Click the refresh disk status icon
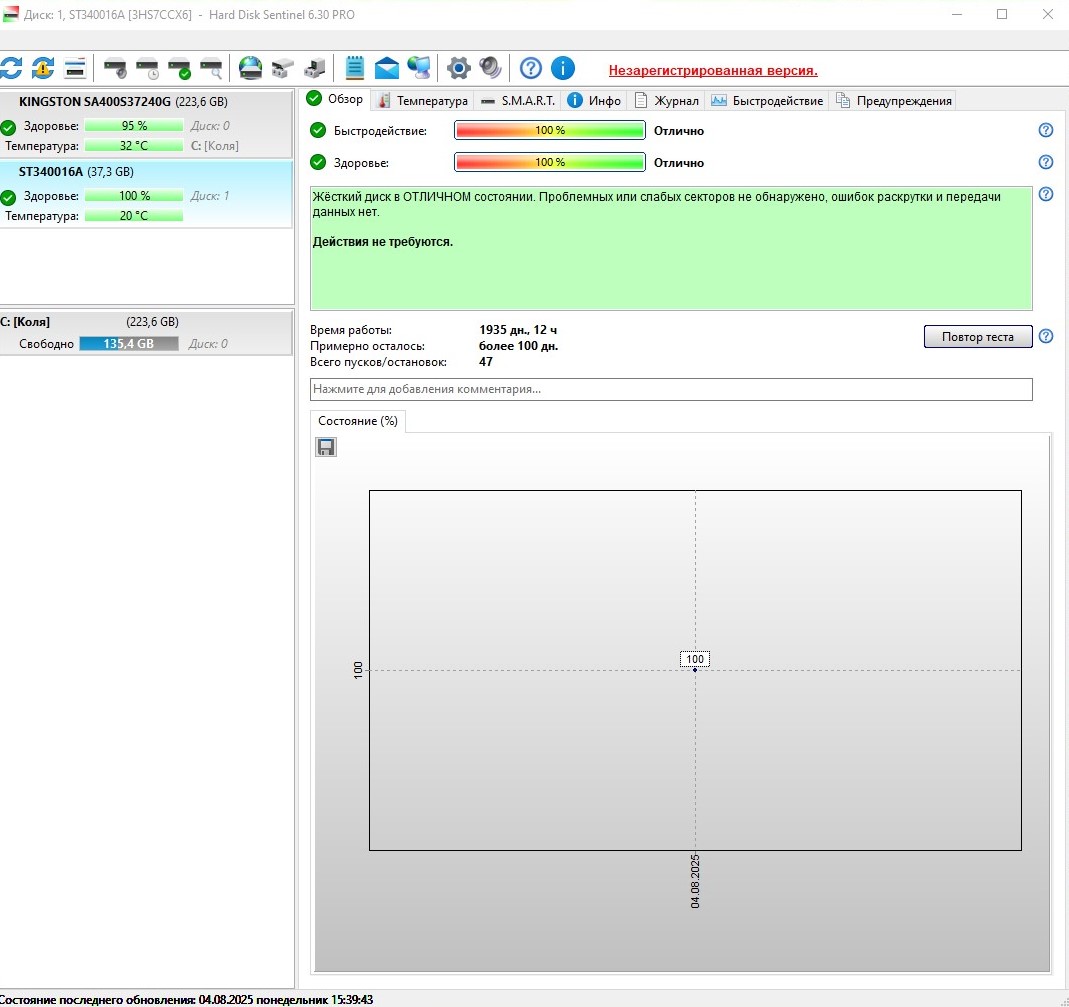The width and height of the screenshot is (1069, 1007). (10, 68)
